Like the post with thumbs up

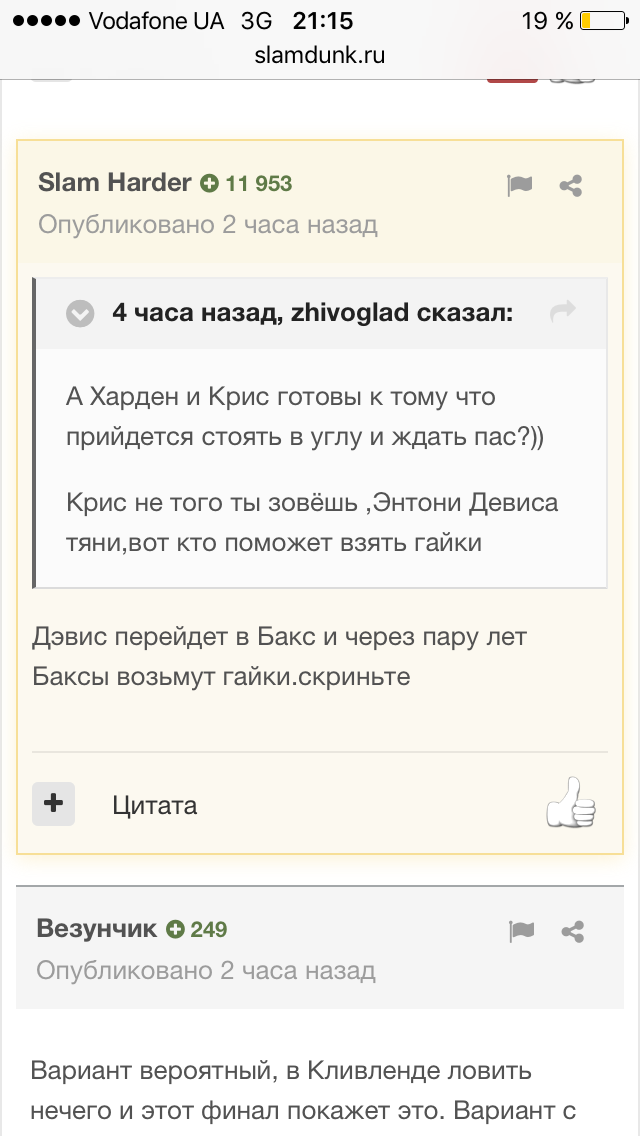point(571,803)
